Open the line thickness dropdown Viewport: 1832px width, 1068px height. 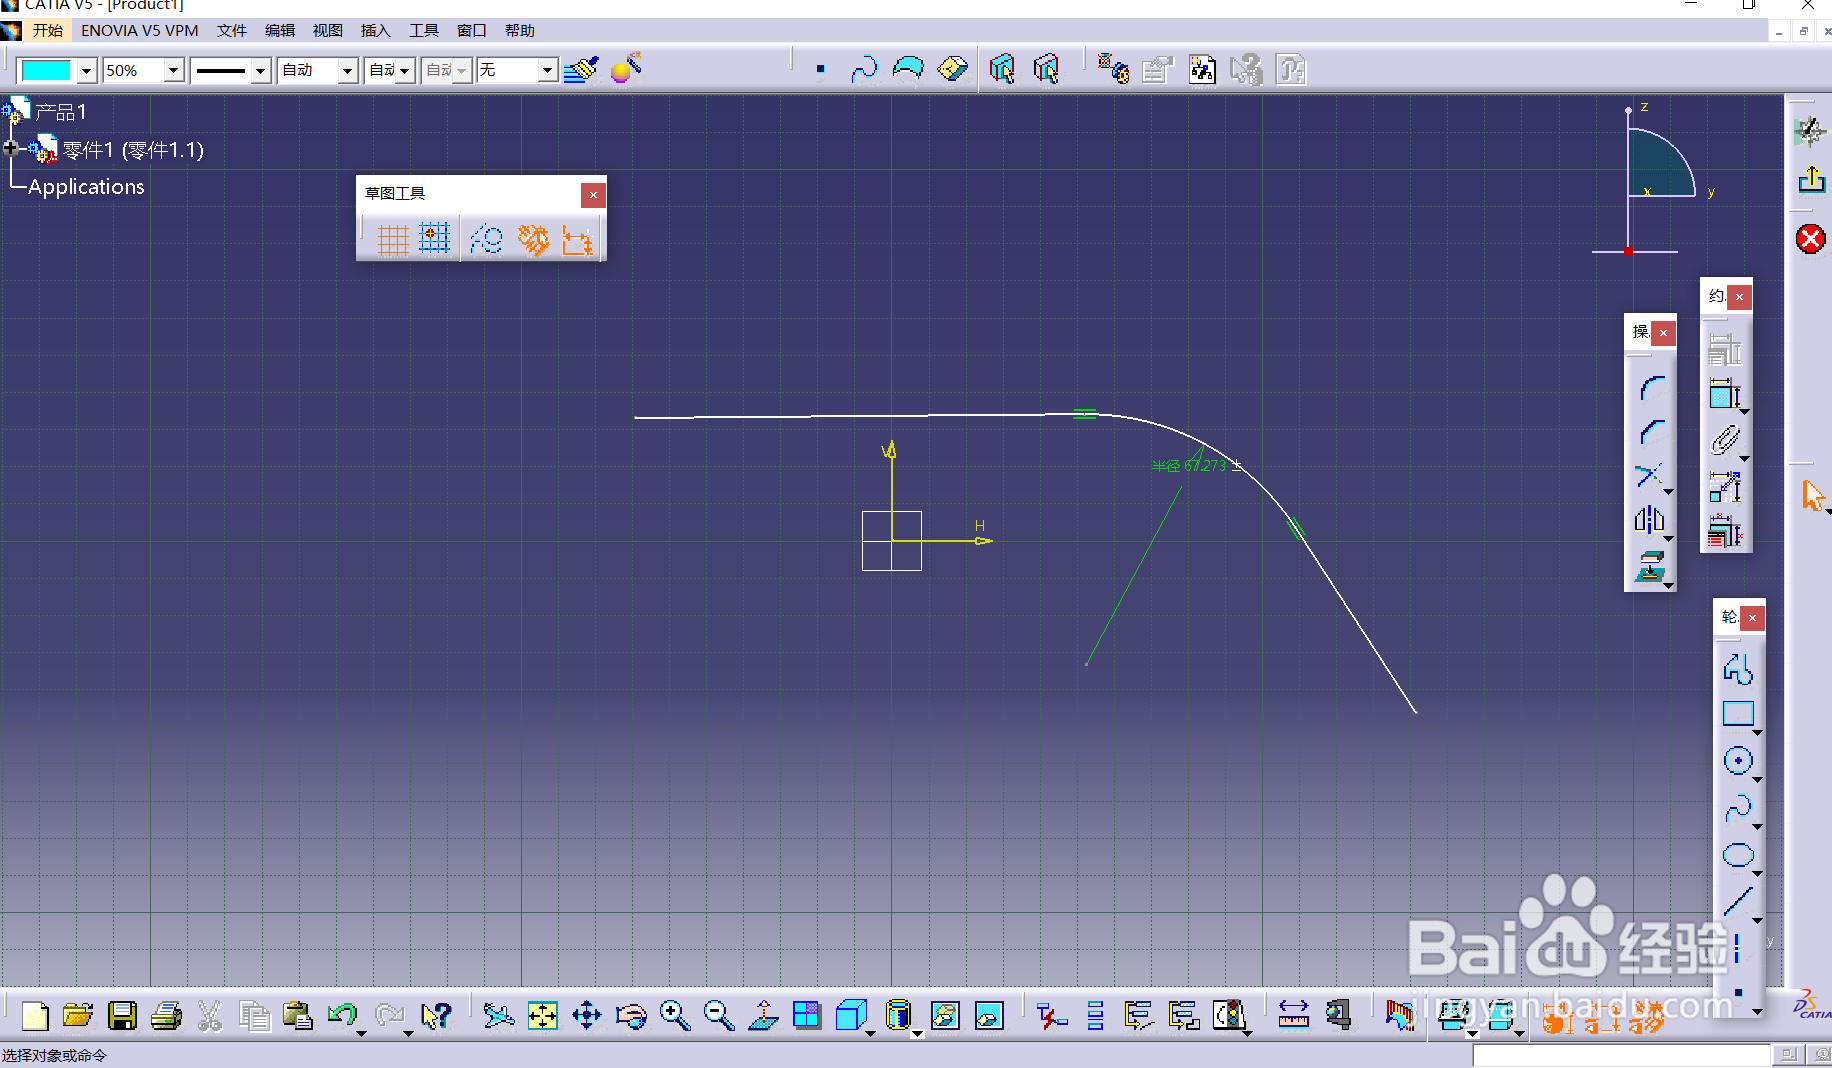point(261,71)
